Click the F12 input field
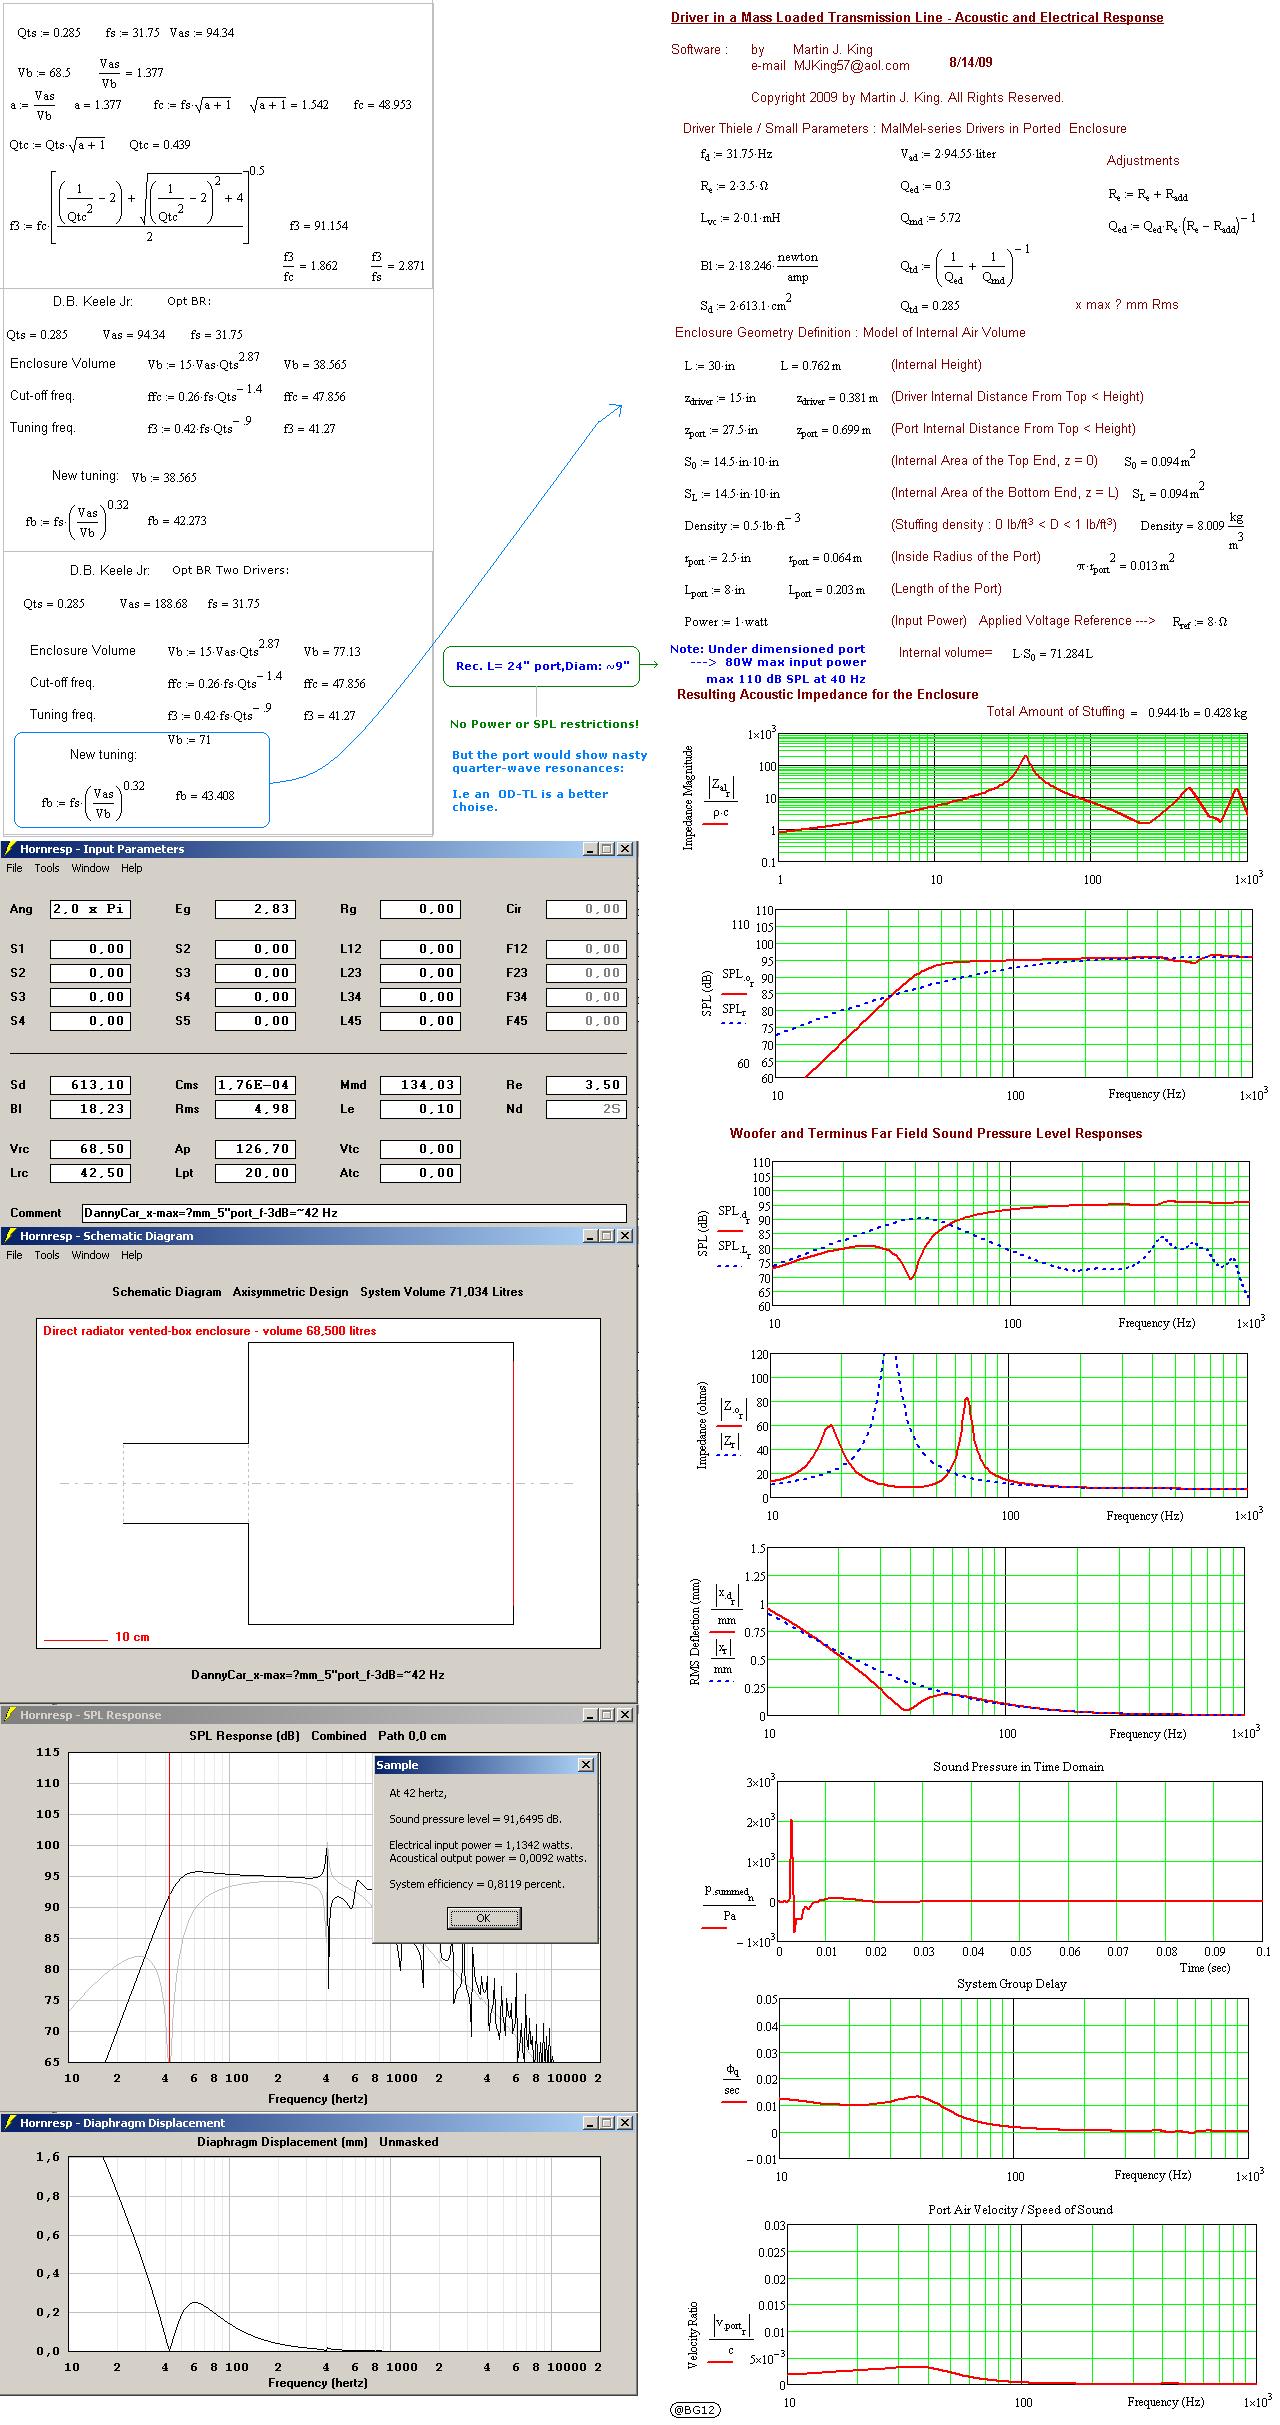The height and width of the screenshot is (2425, 1280). coord(586,949)
